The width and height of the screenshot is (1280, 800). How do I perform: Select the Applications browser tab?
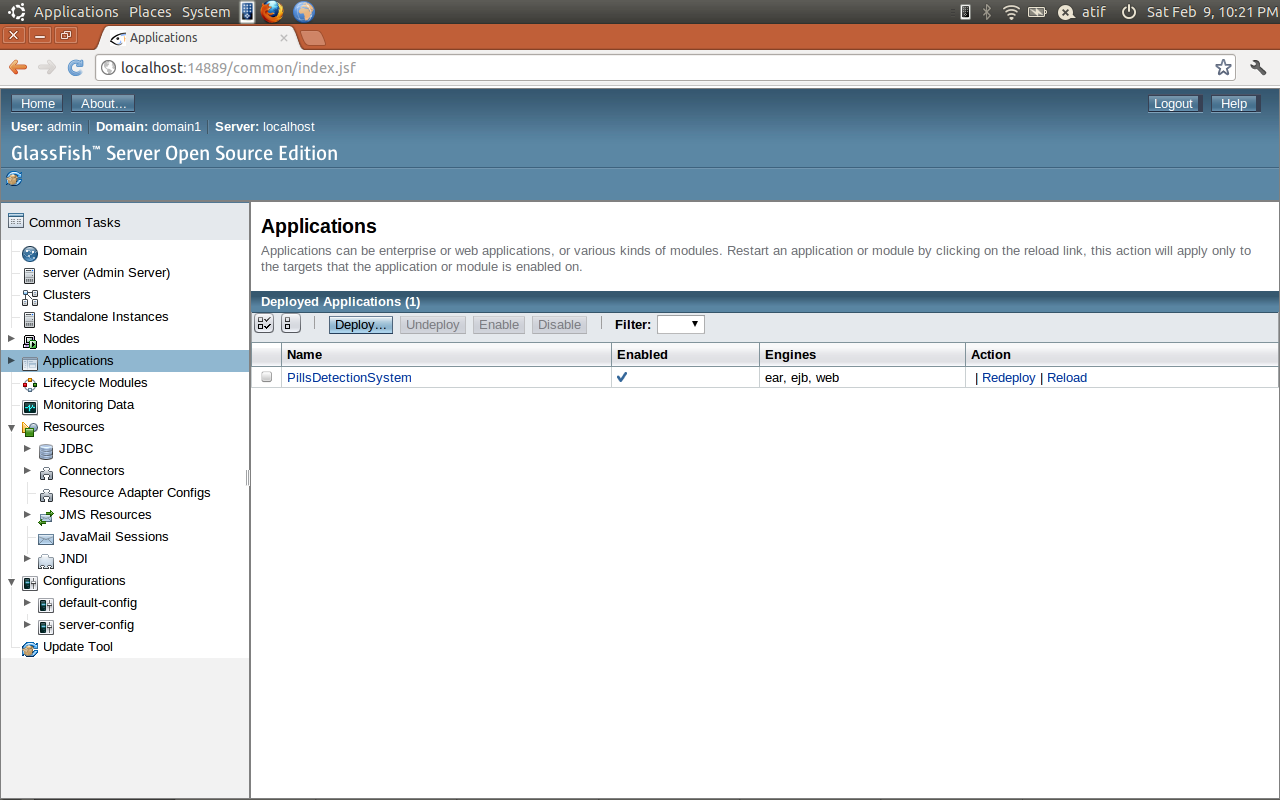pyautogui.click(x=198, y=38)
